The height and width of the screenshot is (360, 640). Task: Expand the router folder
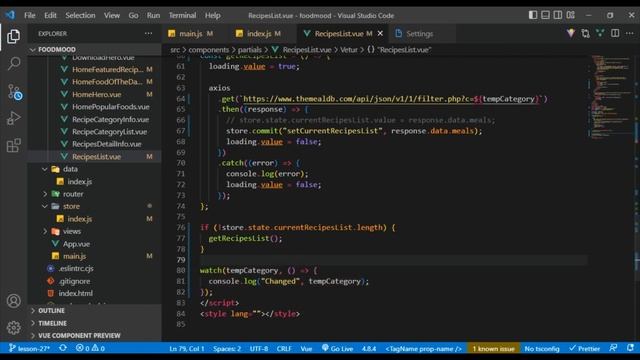coord(95,194)
